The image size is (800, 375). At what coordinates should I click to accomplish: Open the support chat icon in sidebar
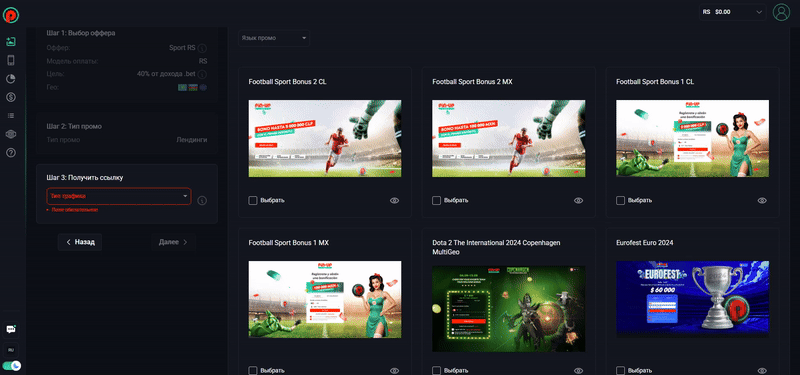11,329
